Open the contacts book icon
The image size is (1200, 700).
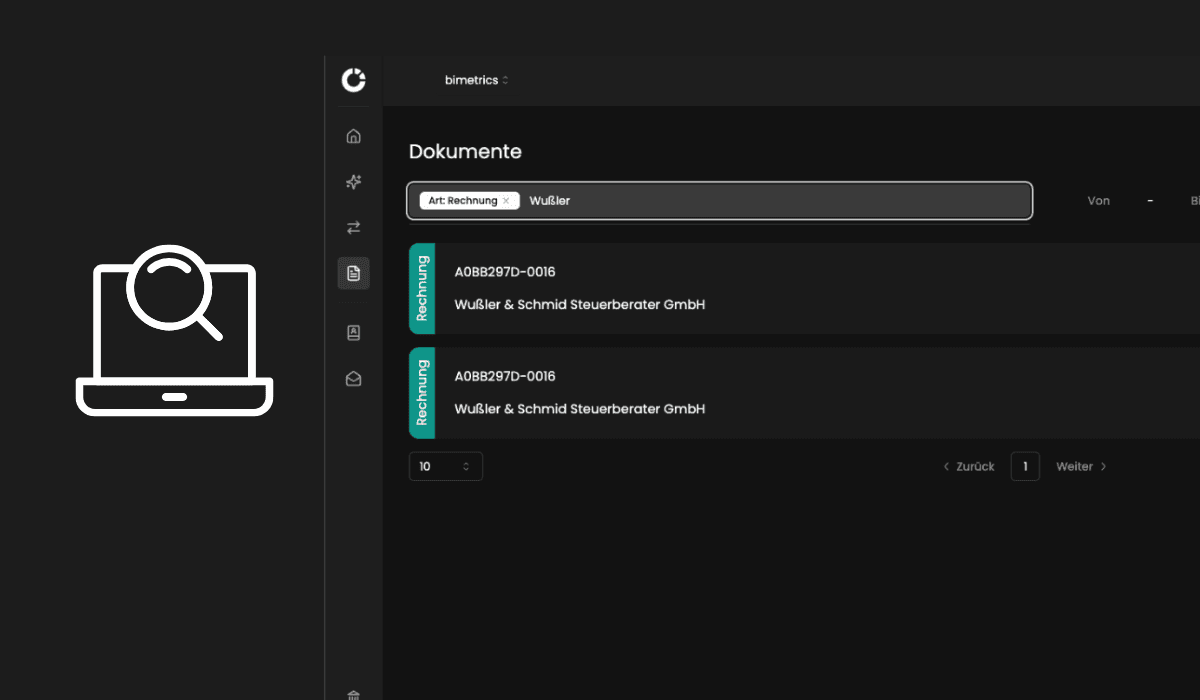point(353,333)
